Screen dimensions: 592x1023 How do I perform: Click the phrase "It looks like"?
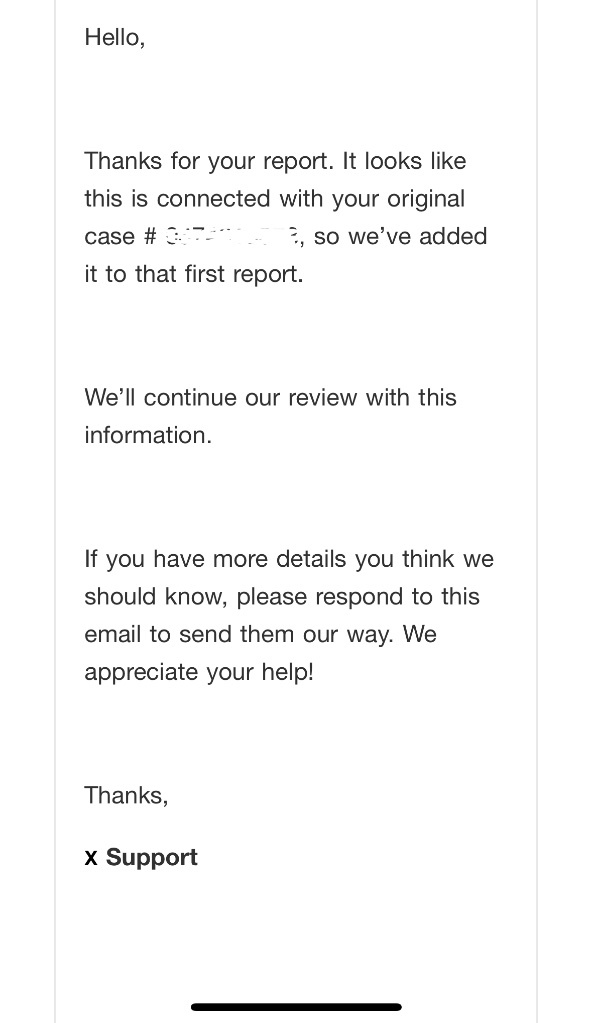pyautogui.click(x=404, y=161)
